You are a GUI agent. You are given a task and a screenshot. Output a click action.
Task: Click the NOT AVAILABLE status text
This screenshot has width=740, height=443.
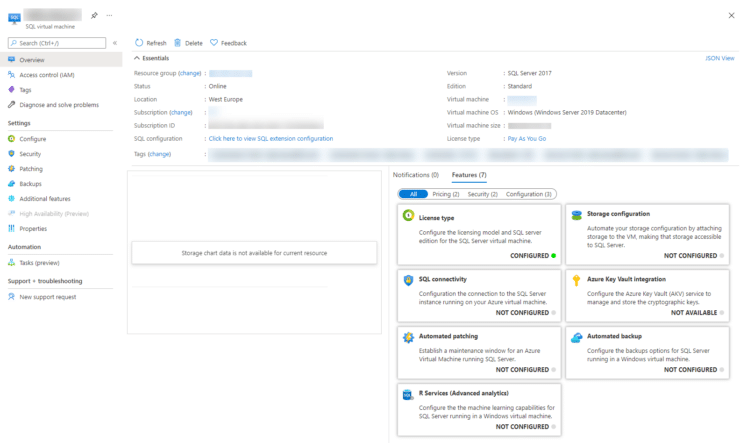click(694, 313)
